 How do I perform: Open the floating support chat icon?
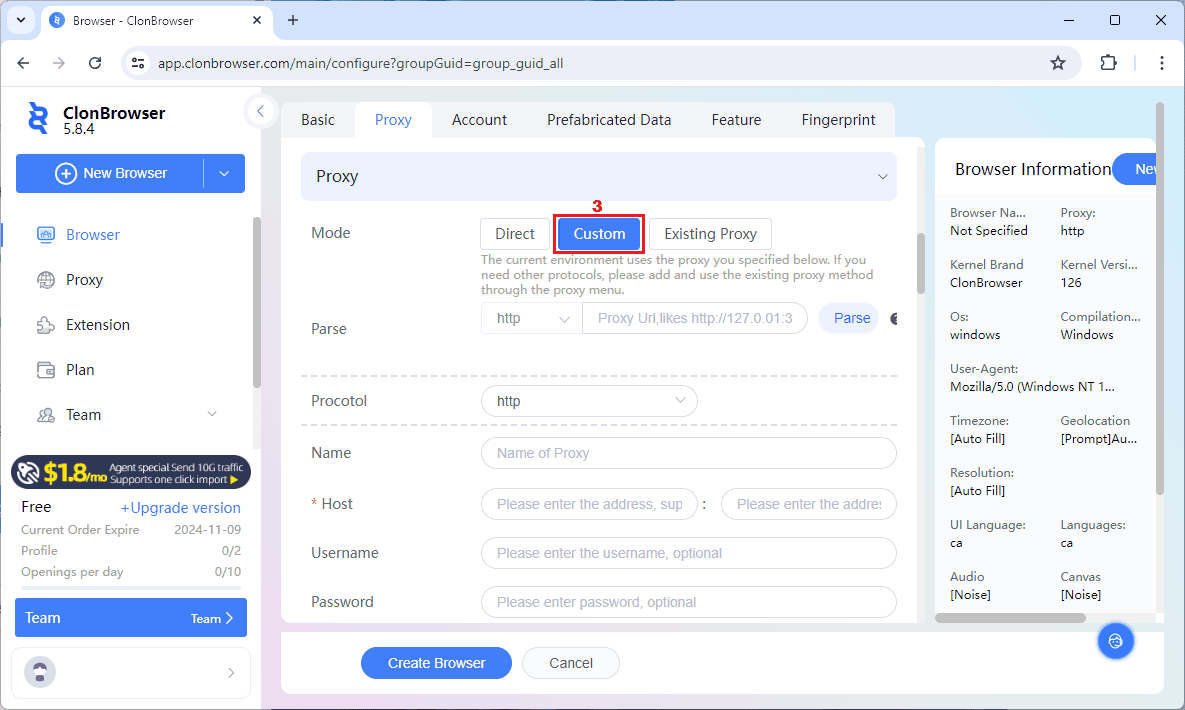[x=1116, y=641]
